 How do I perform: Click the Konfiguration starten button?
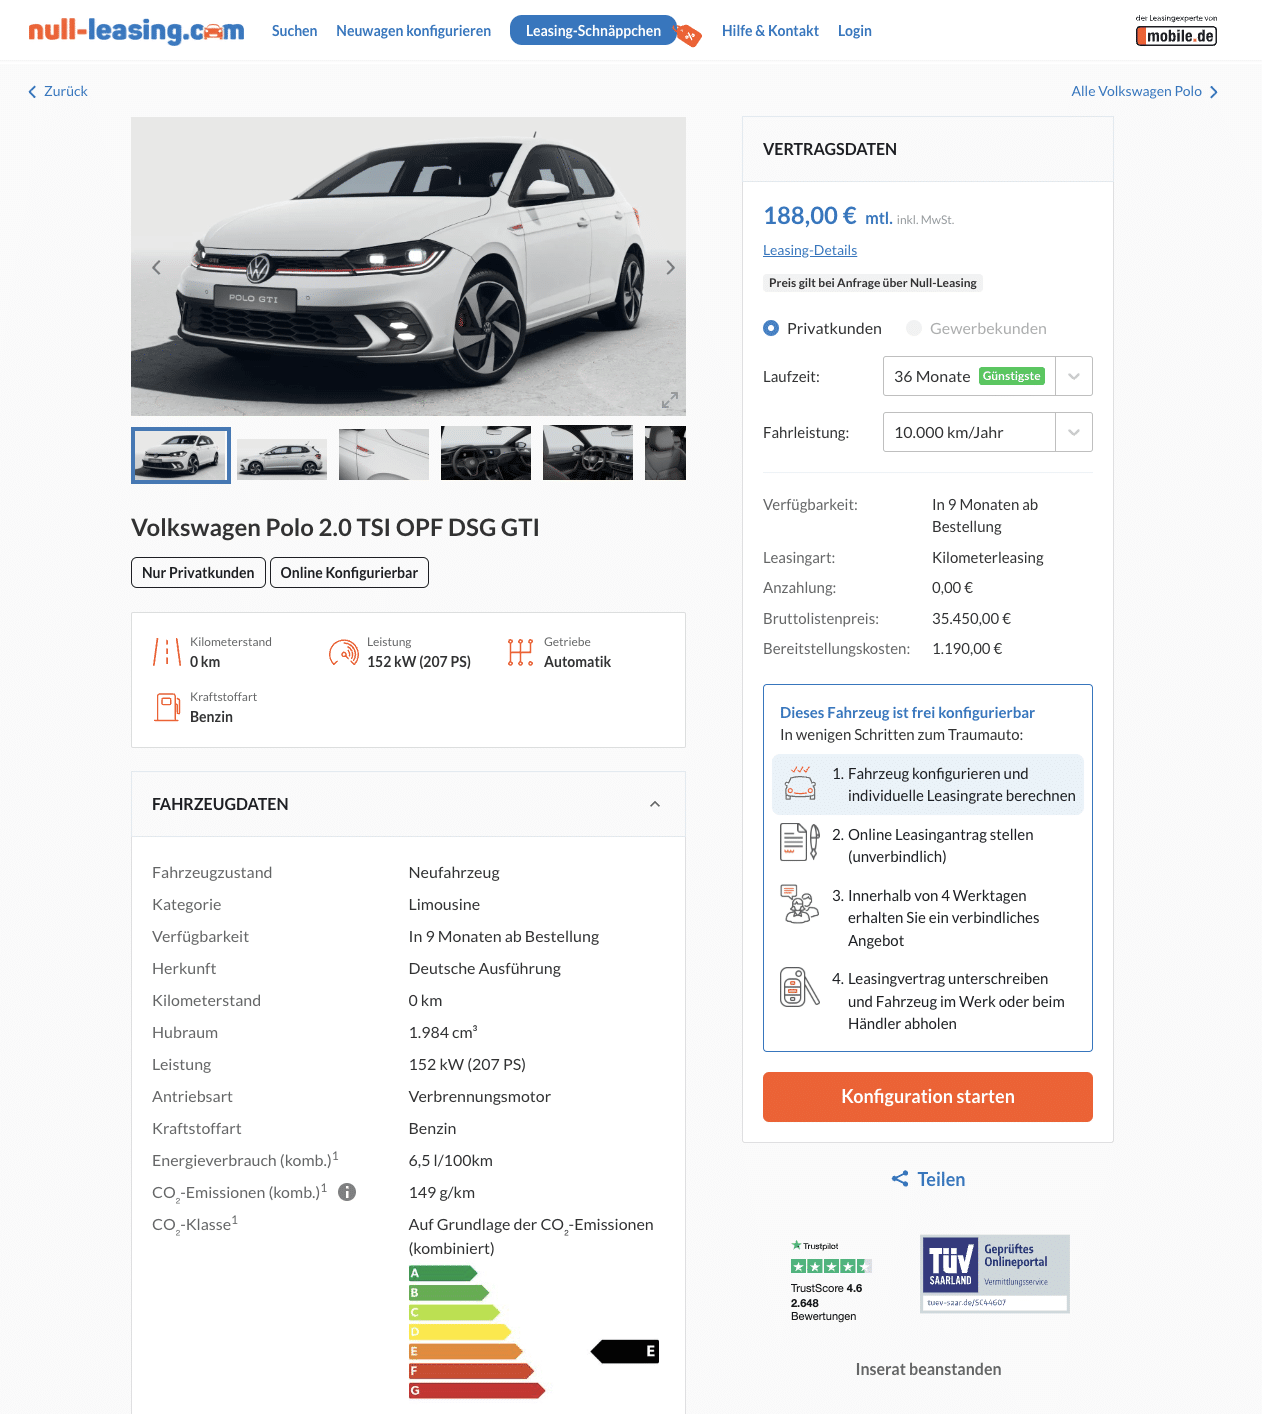click(x=928, y=1097)
